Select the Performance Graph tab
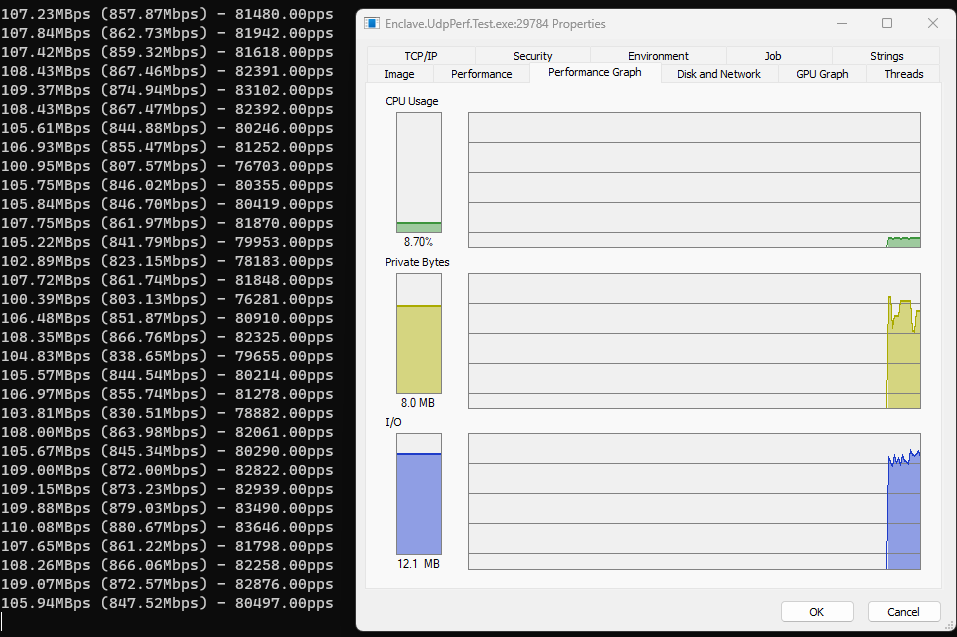The height and width of the screenshot is (637, 957). (595, 72)
